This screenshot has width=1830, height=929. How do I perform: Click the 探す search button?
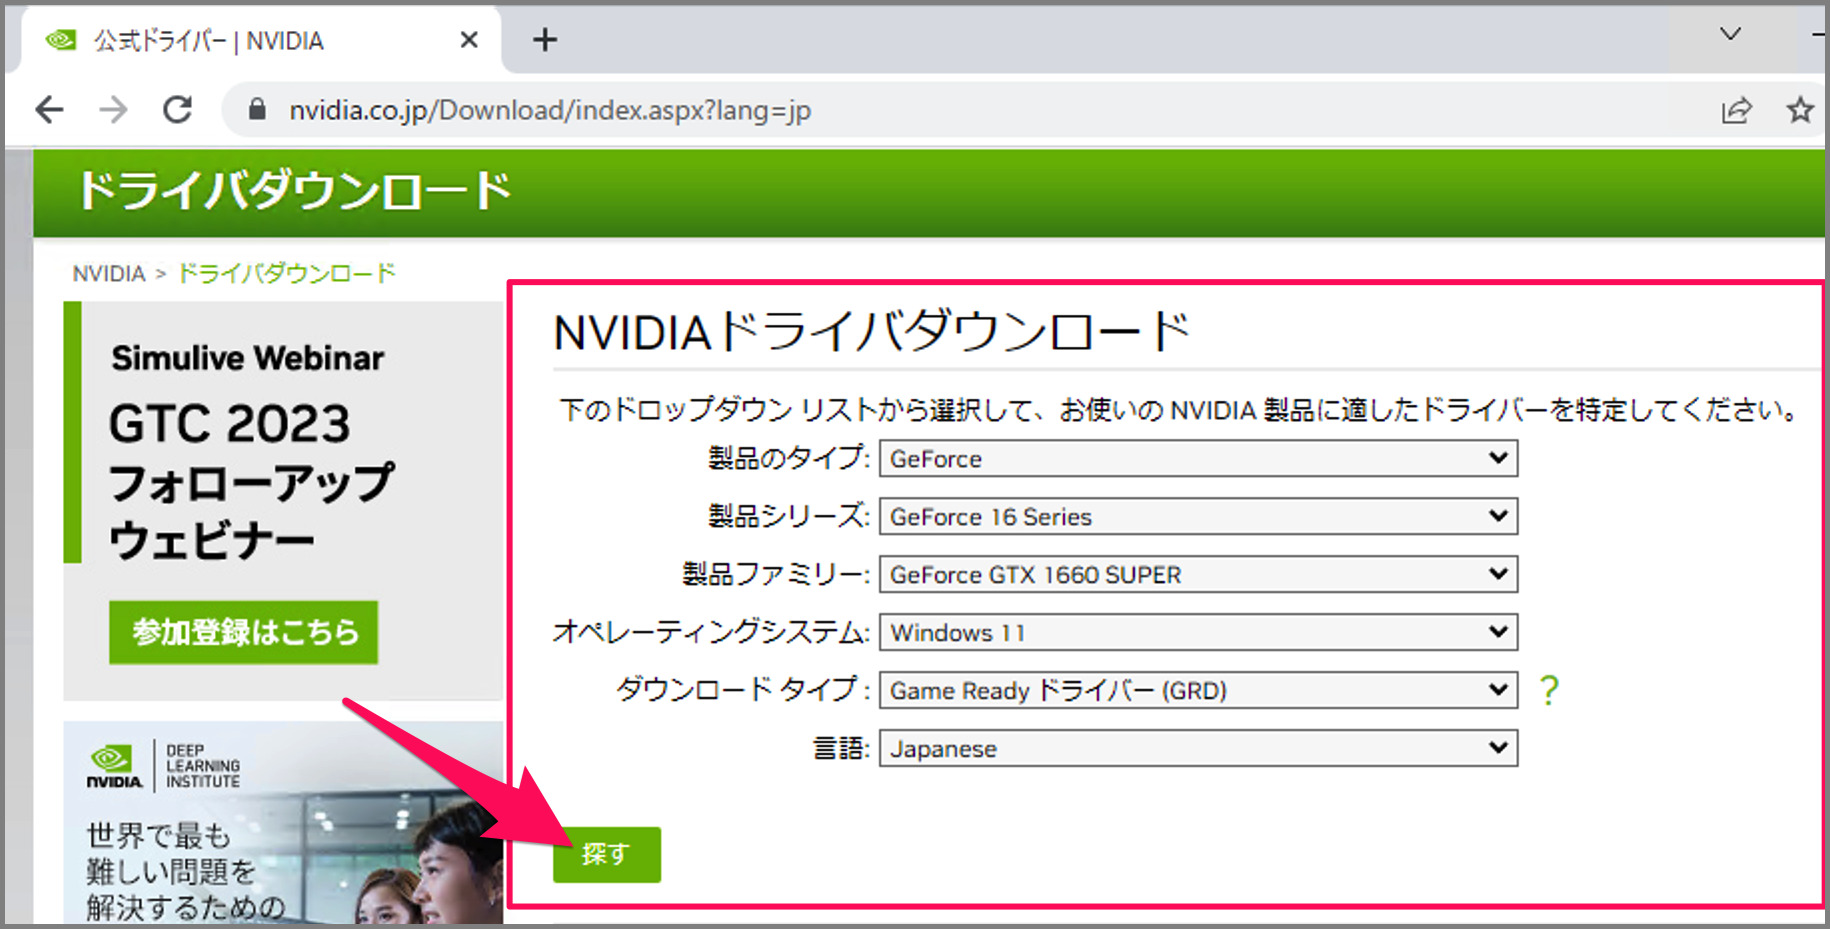tap(606, 854)
